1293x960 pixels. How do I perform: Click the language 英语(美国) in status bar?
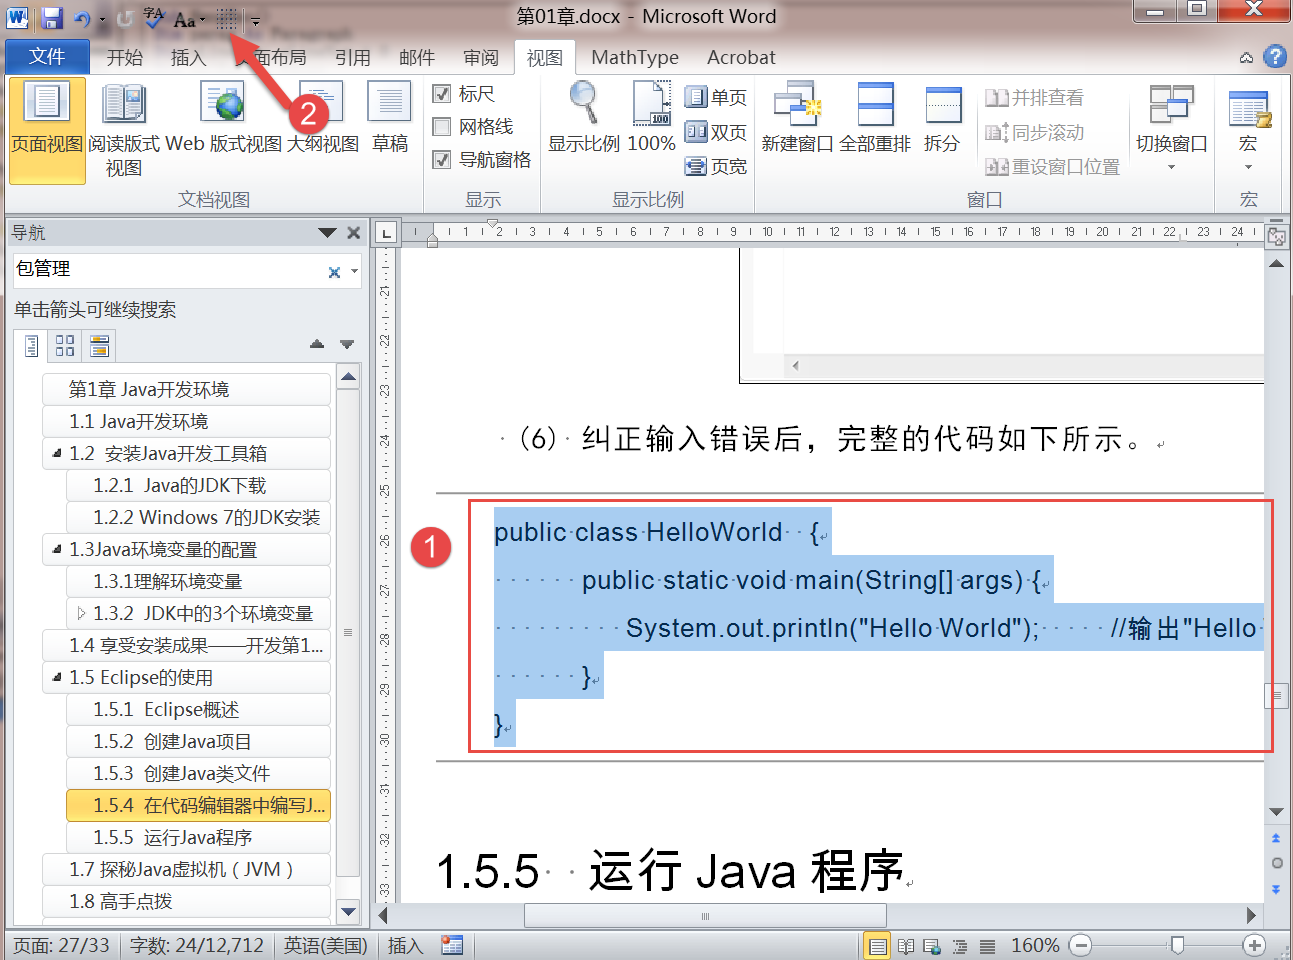click(326, 945)
